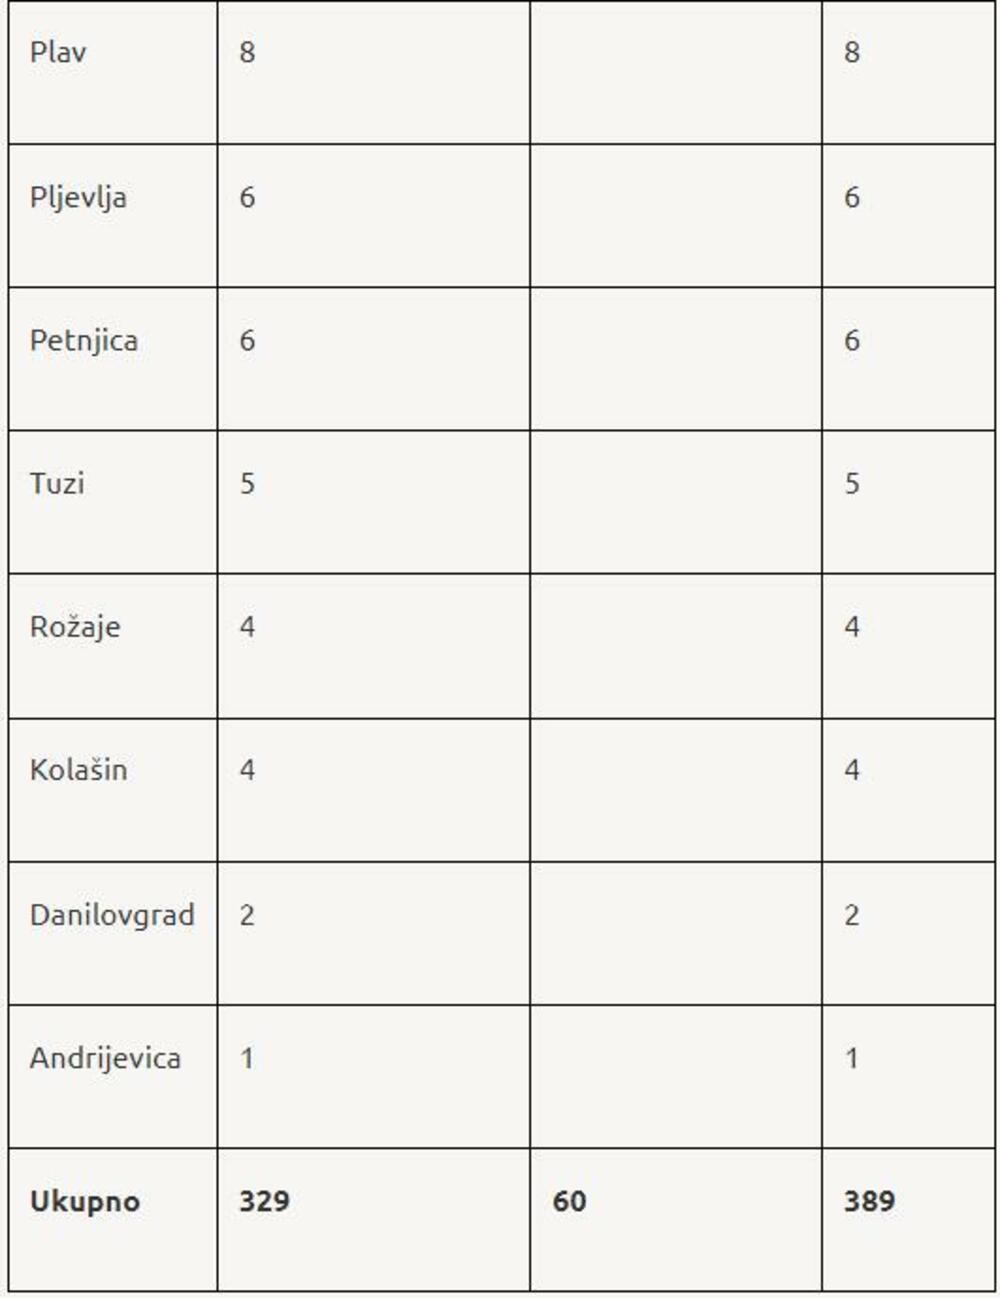
Task: Select the Pljevlja row label
Action: pyautogui.click(x=78, y=197)
